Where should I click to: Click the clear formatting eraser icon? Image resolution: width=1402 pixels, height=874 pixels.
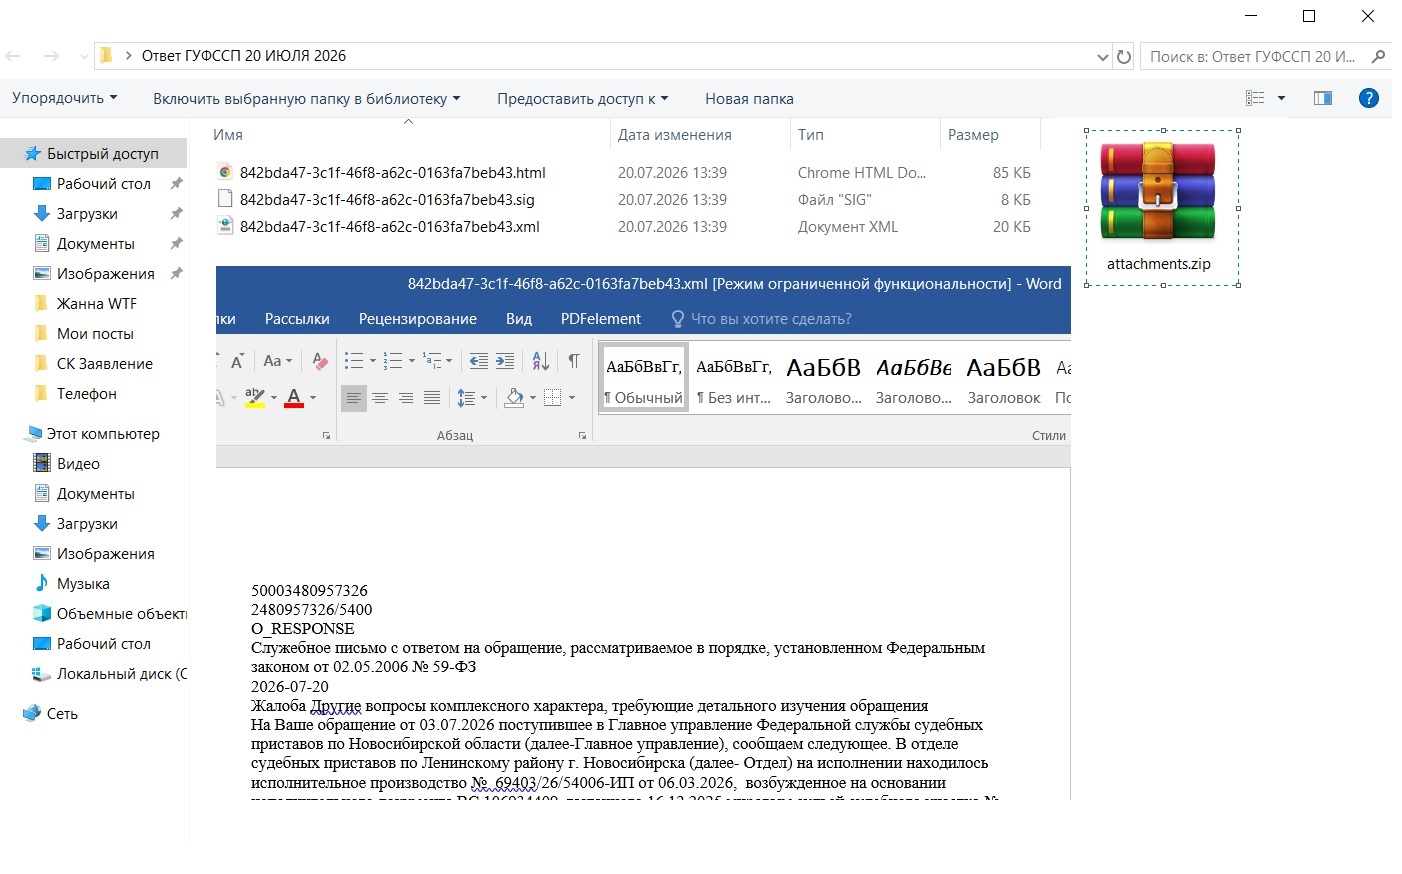tap(320, 361)
